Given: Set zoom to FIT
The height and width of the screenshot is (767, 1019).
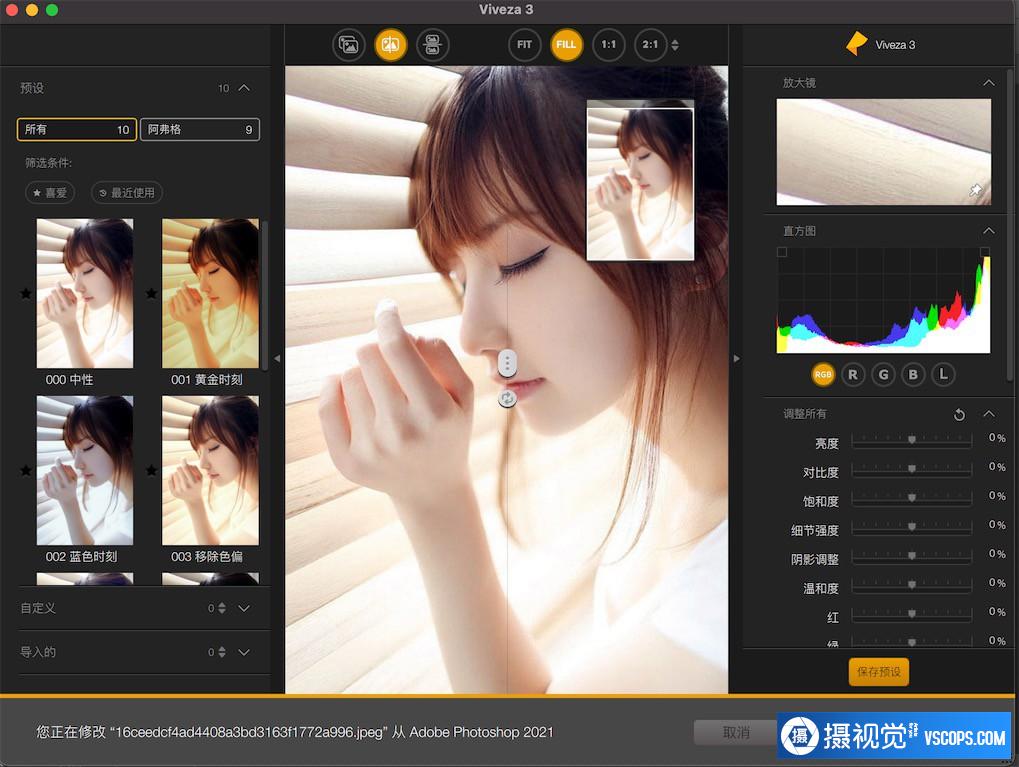Looking at the screenshot, I should click(x=524, y=45).
